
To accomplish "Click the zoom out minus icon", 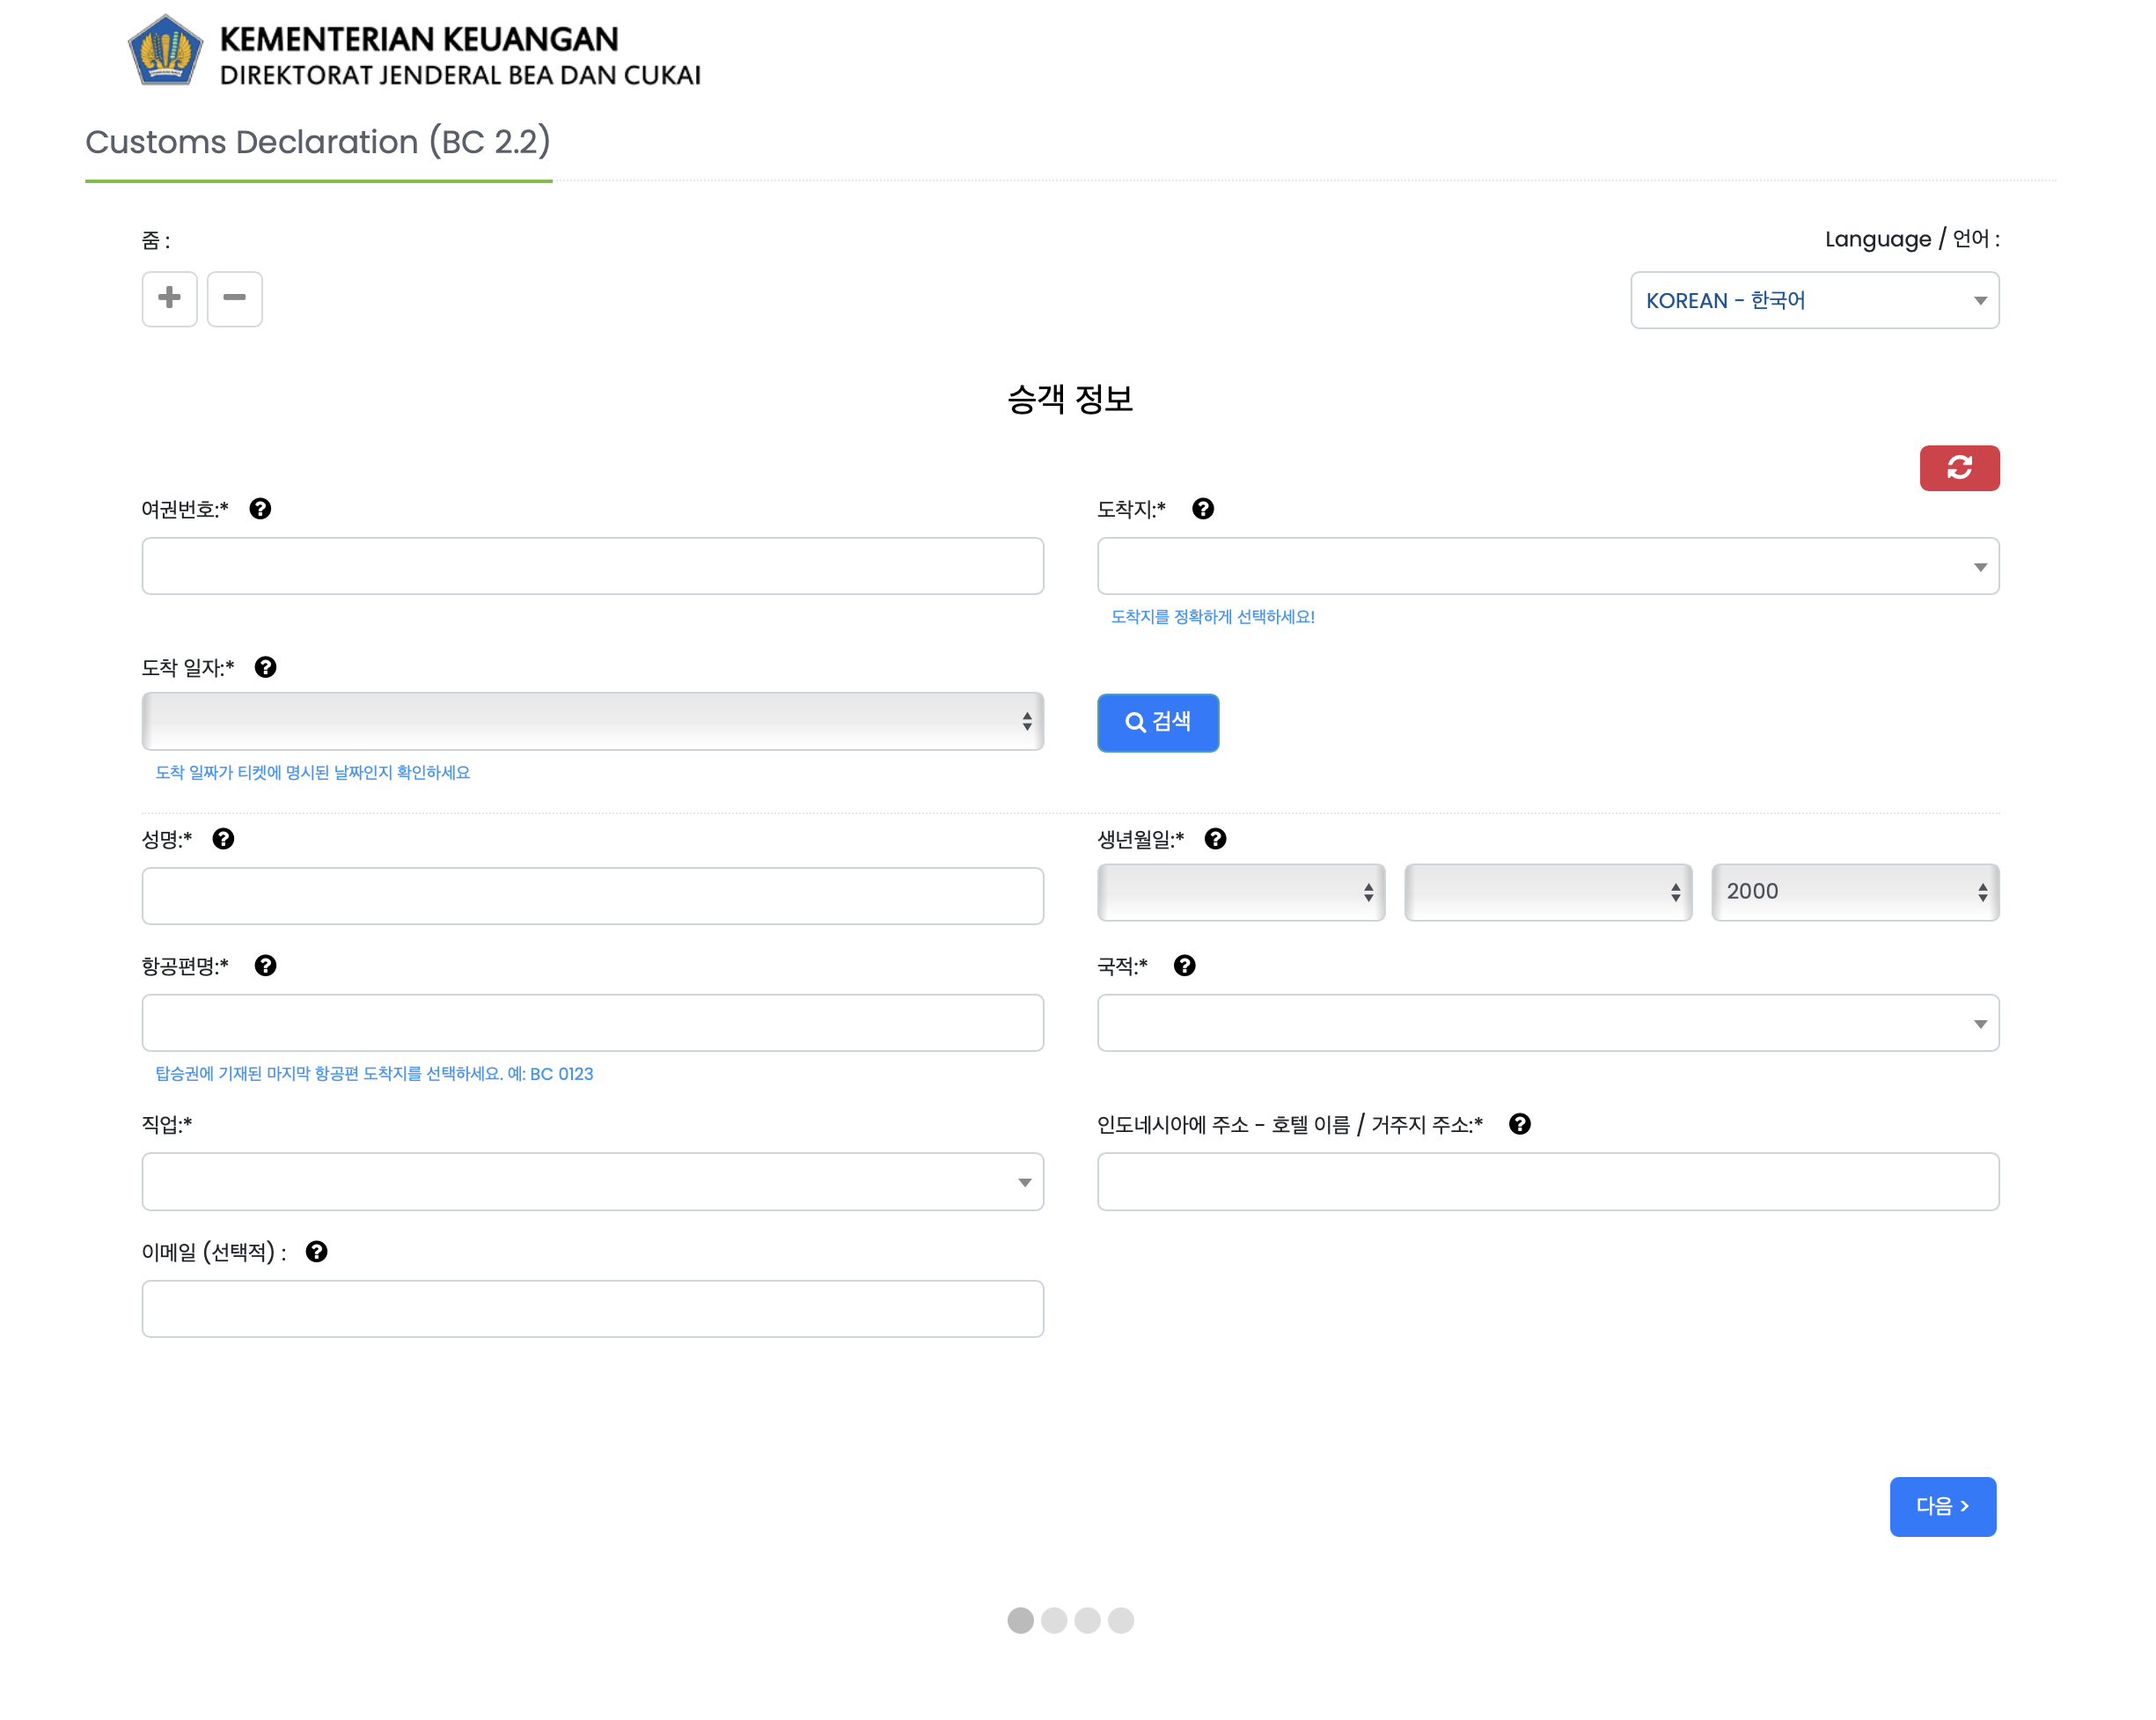I will point(234,299).
